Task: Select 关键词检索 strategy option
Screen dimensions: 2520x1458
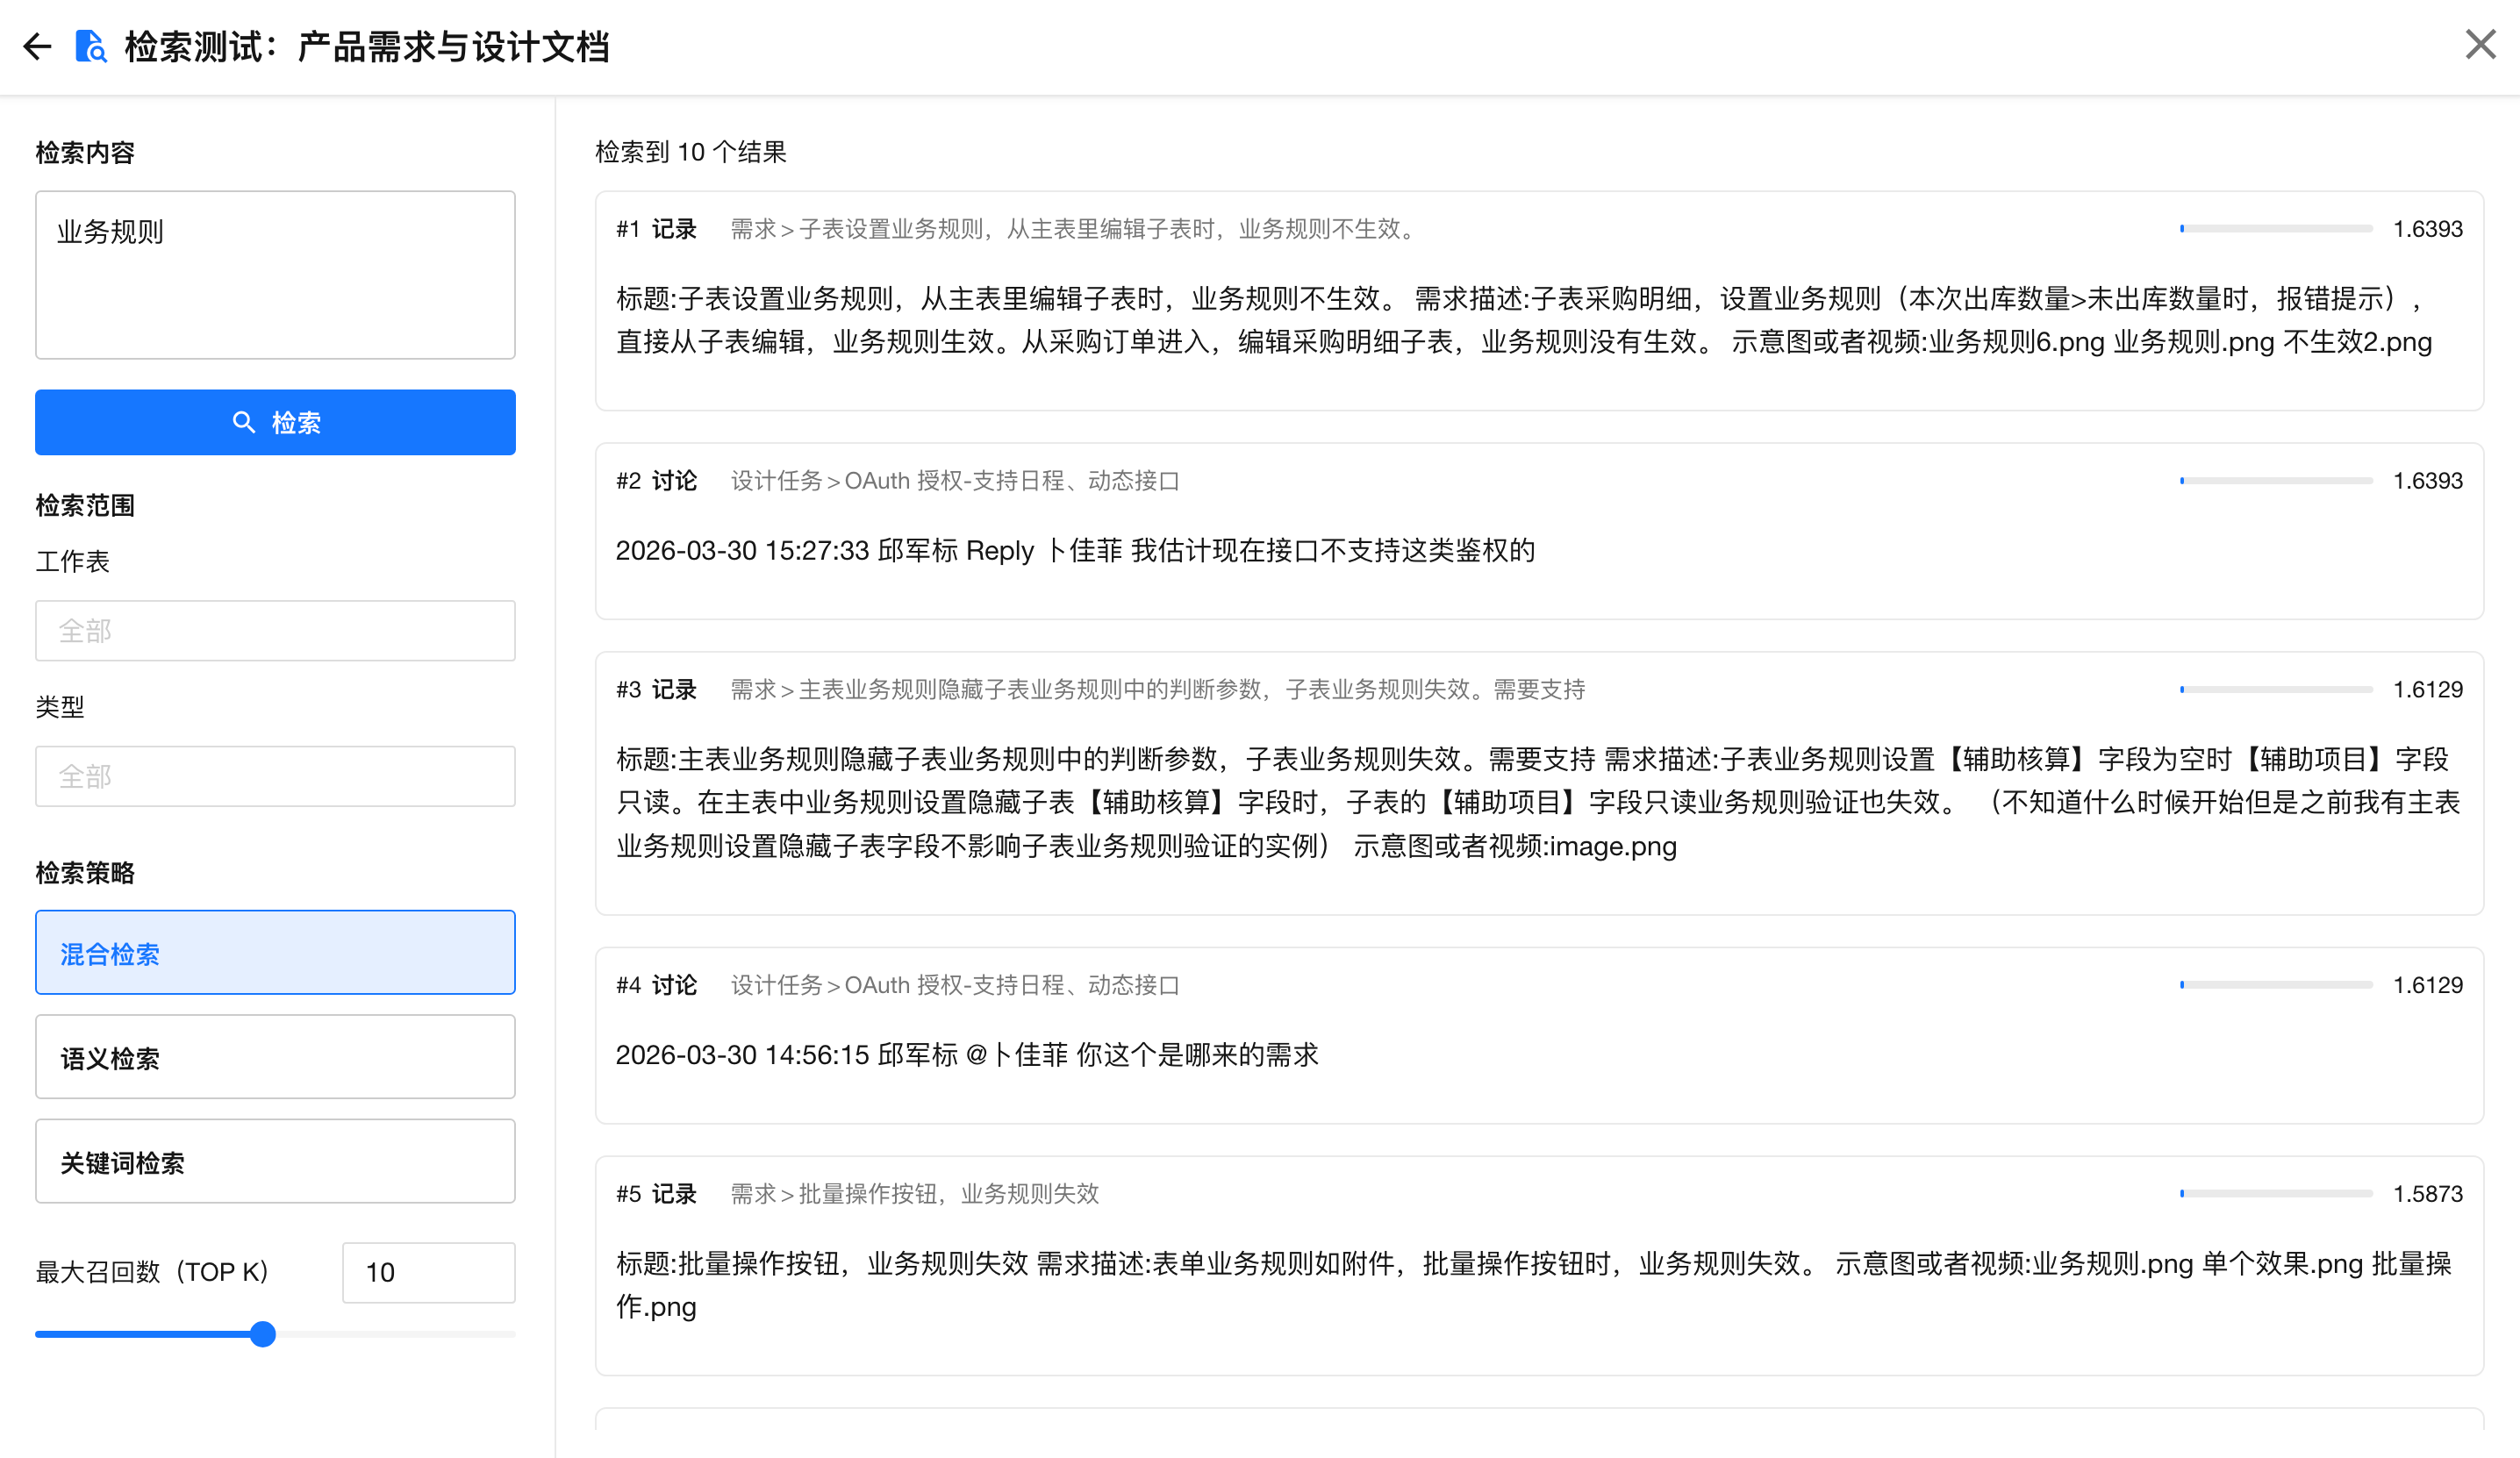Action: (x=275, y=1161)
